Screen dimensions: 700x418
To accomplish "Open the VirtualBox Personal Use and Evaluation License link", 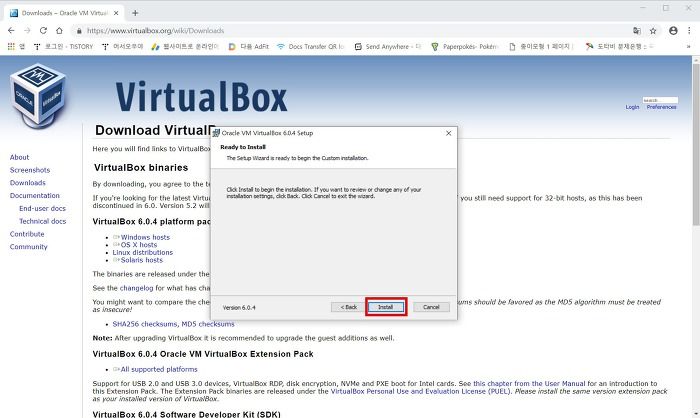I will (x=421, y=391).
